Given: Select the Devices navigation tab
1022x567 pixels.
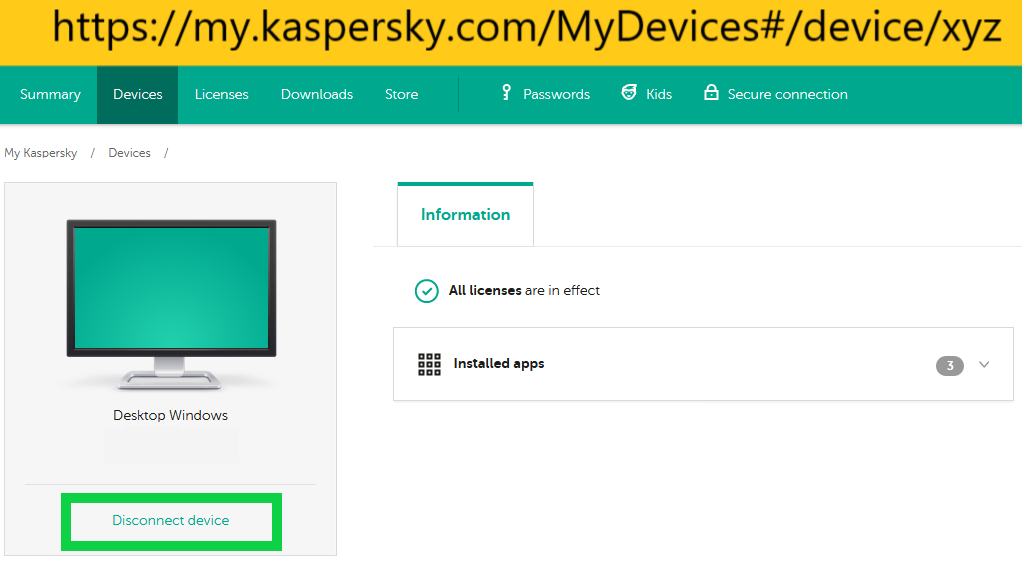Looking at the screenshot, I should (x=138, y=94).
